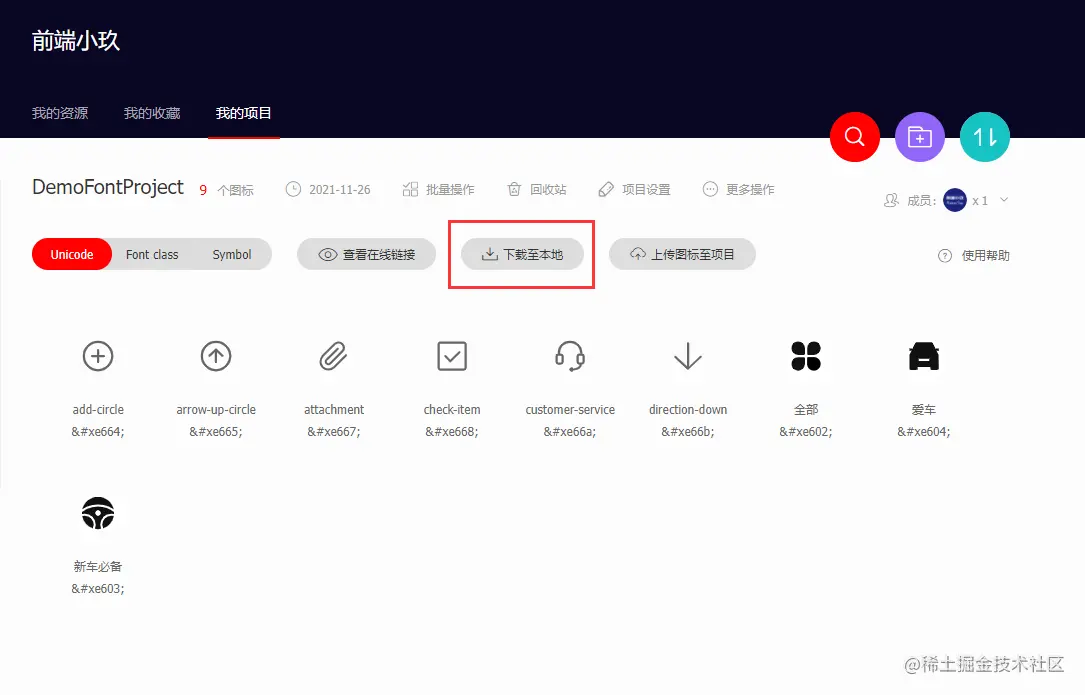Open the search with the magnifier icon
The width and height of the screenshot is (1085, 695).
tap(854, 137)
